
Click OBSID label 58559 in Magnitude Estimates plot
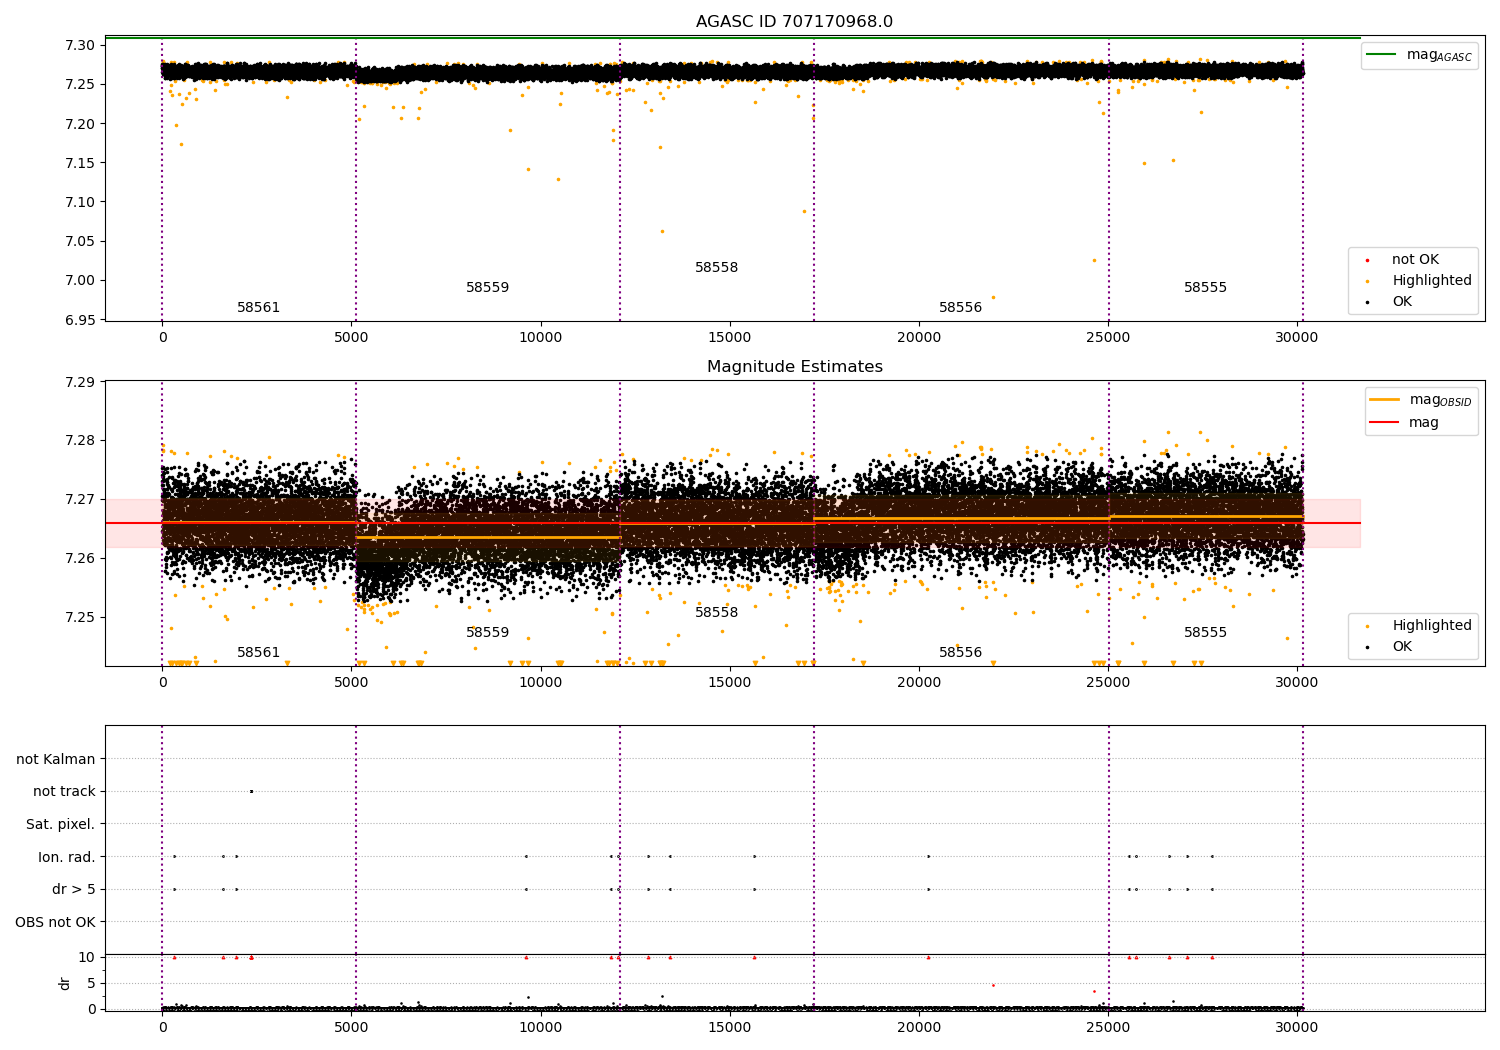[488, 633]
